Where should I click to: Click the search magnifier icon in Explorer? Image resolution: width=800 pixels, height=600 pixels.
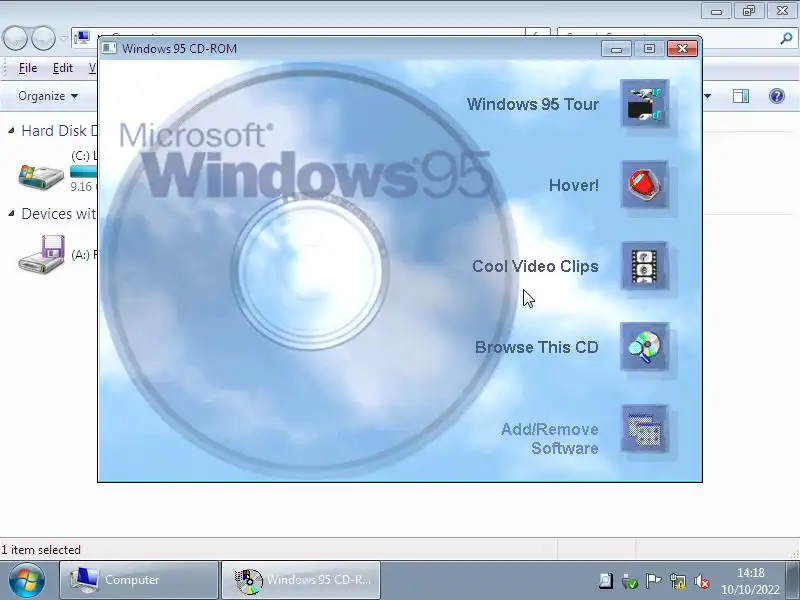(787, 38)
